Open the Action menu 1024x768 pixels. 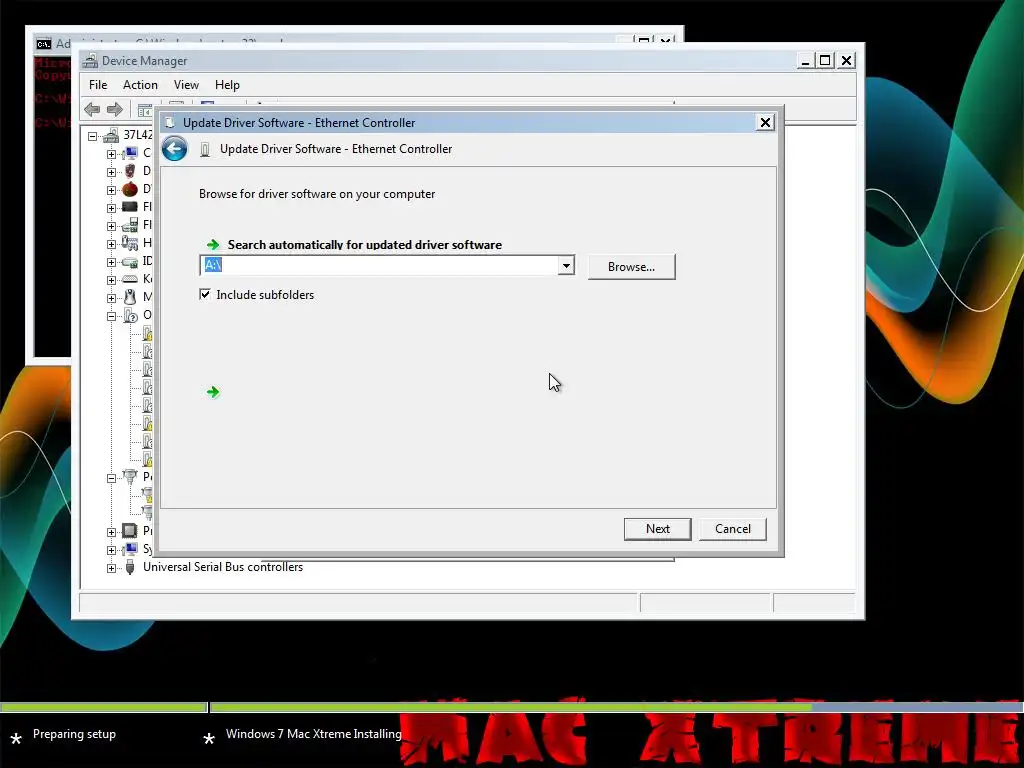(140, 85)
